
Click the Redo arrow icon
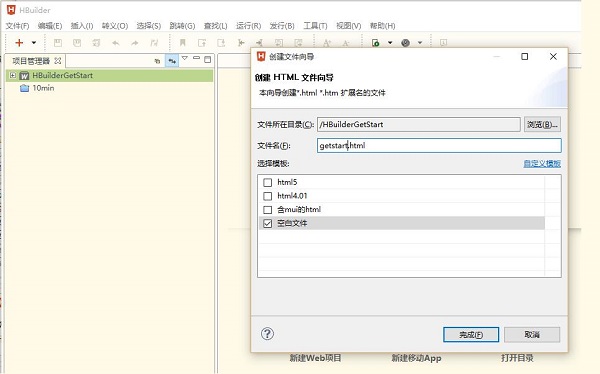pos(135,43)
